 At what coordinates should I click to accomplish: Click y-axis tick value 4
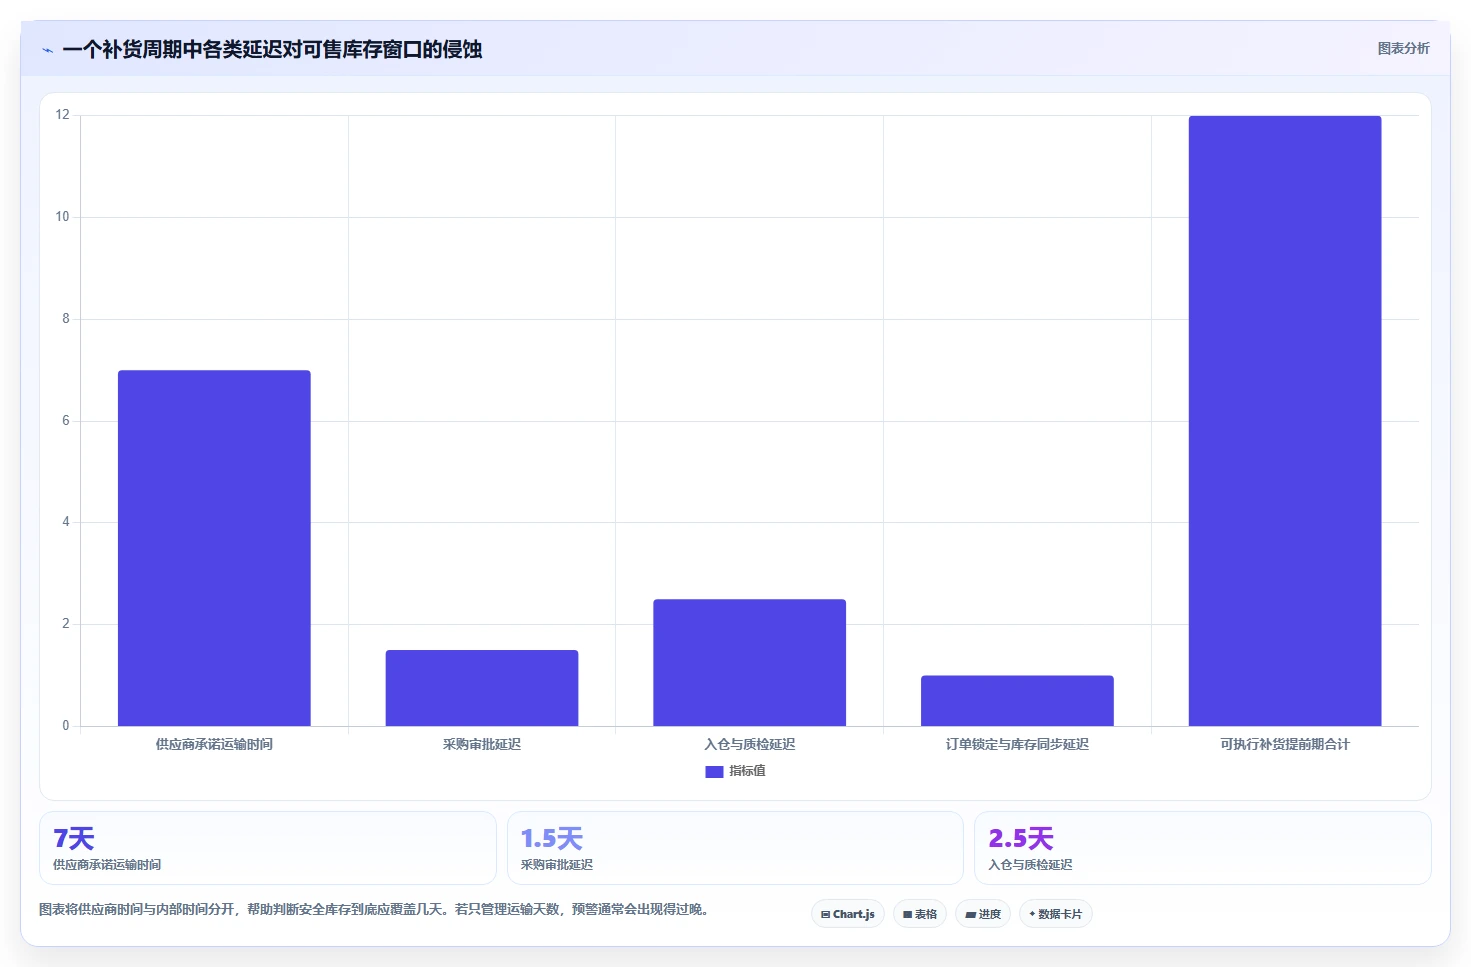(66, 522)
